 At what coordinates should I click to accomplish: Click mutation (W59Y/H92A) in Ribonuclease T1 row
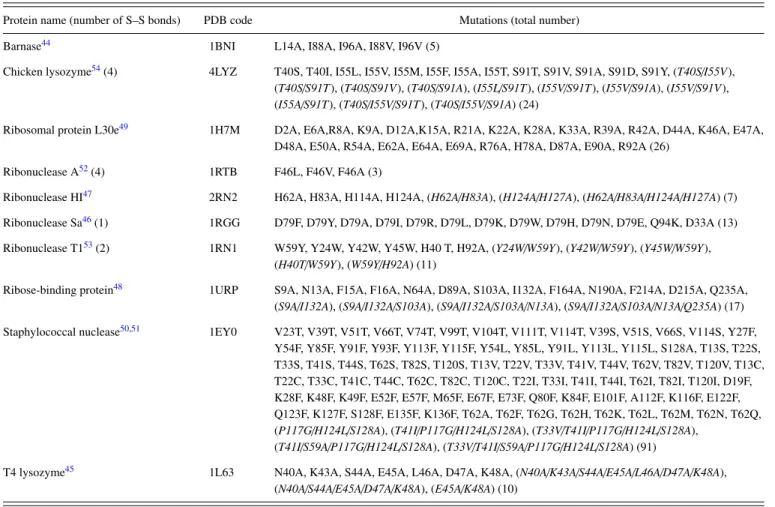point(381,265)
